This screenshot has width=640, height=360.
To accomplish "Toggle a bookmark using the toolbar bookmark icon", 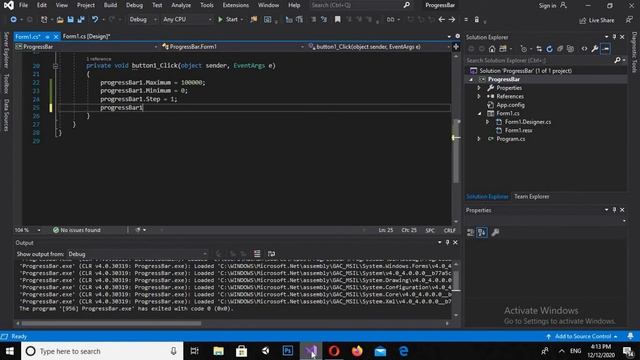I will pos(338,20).
